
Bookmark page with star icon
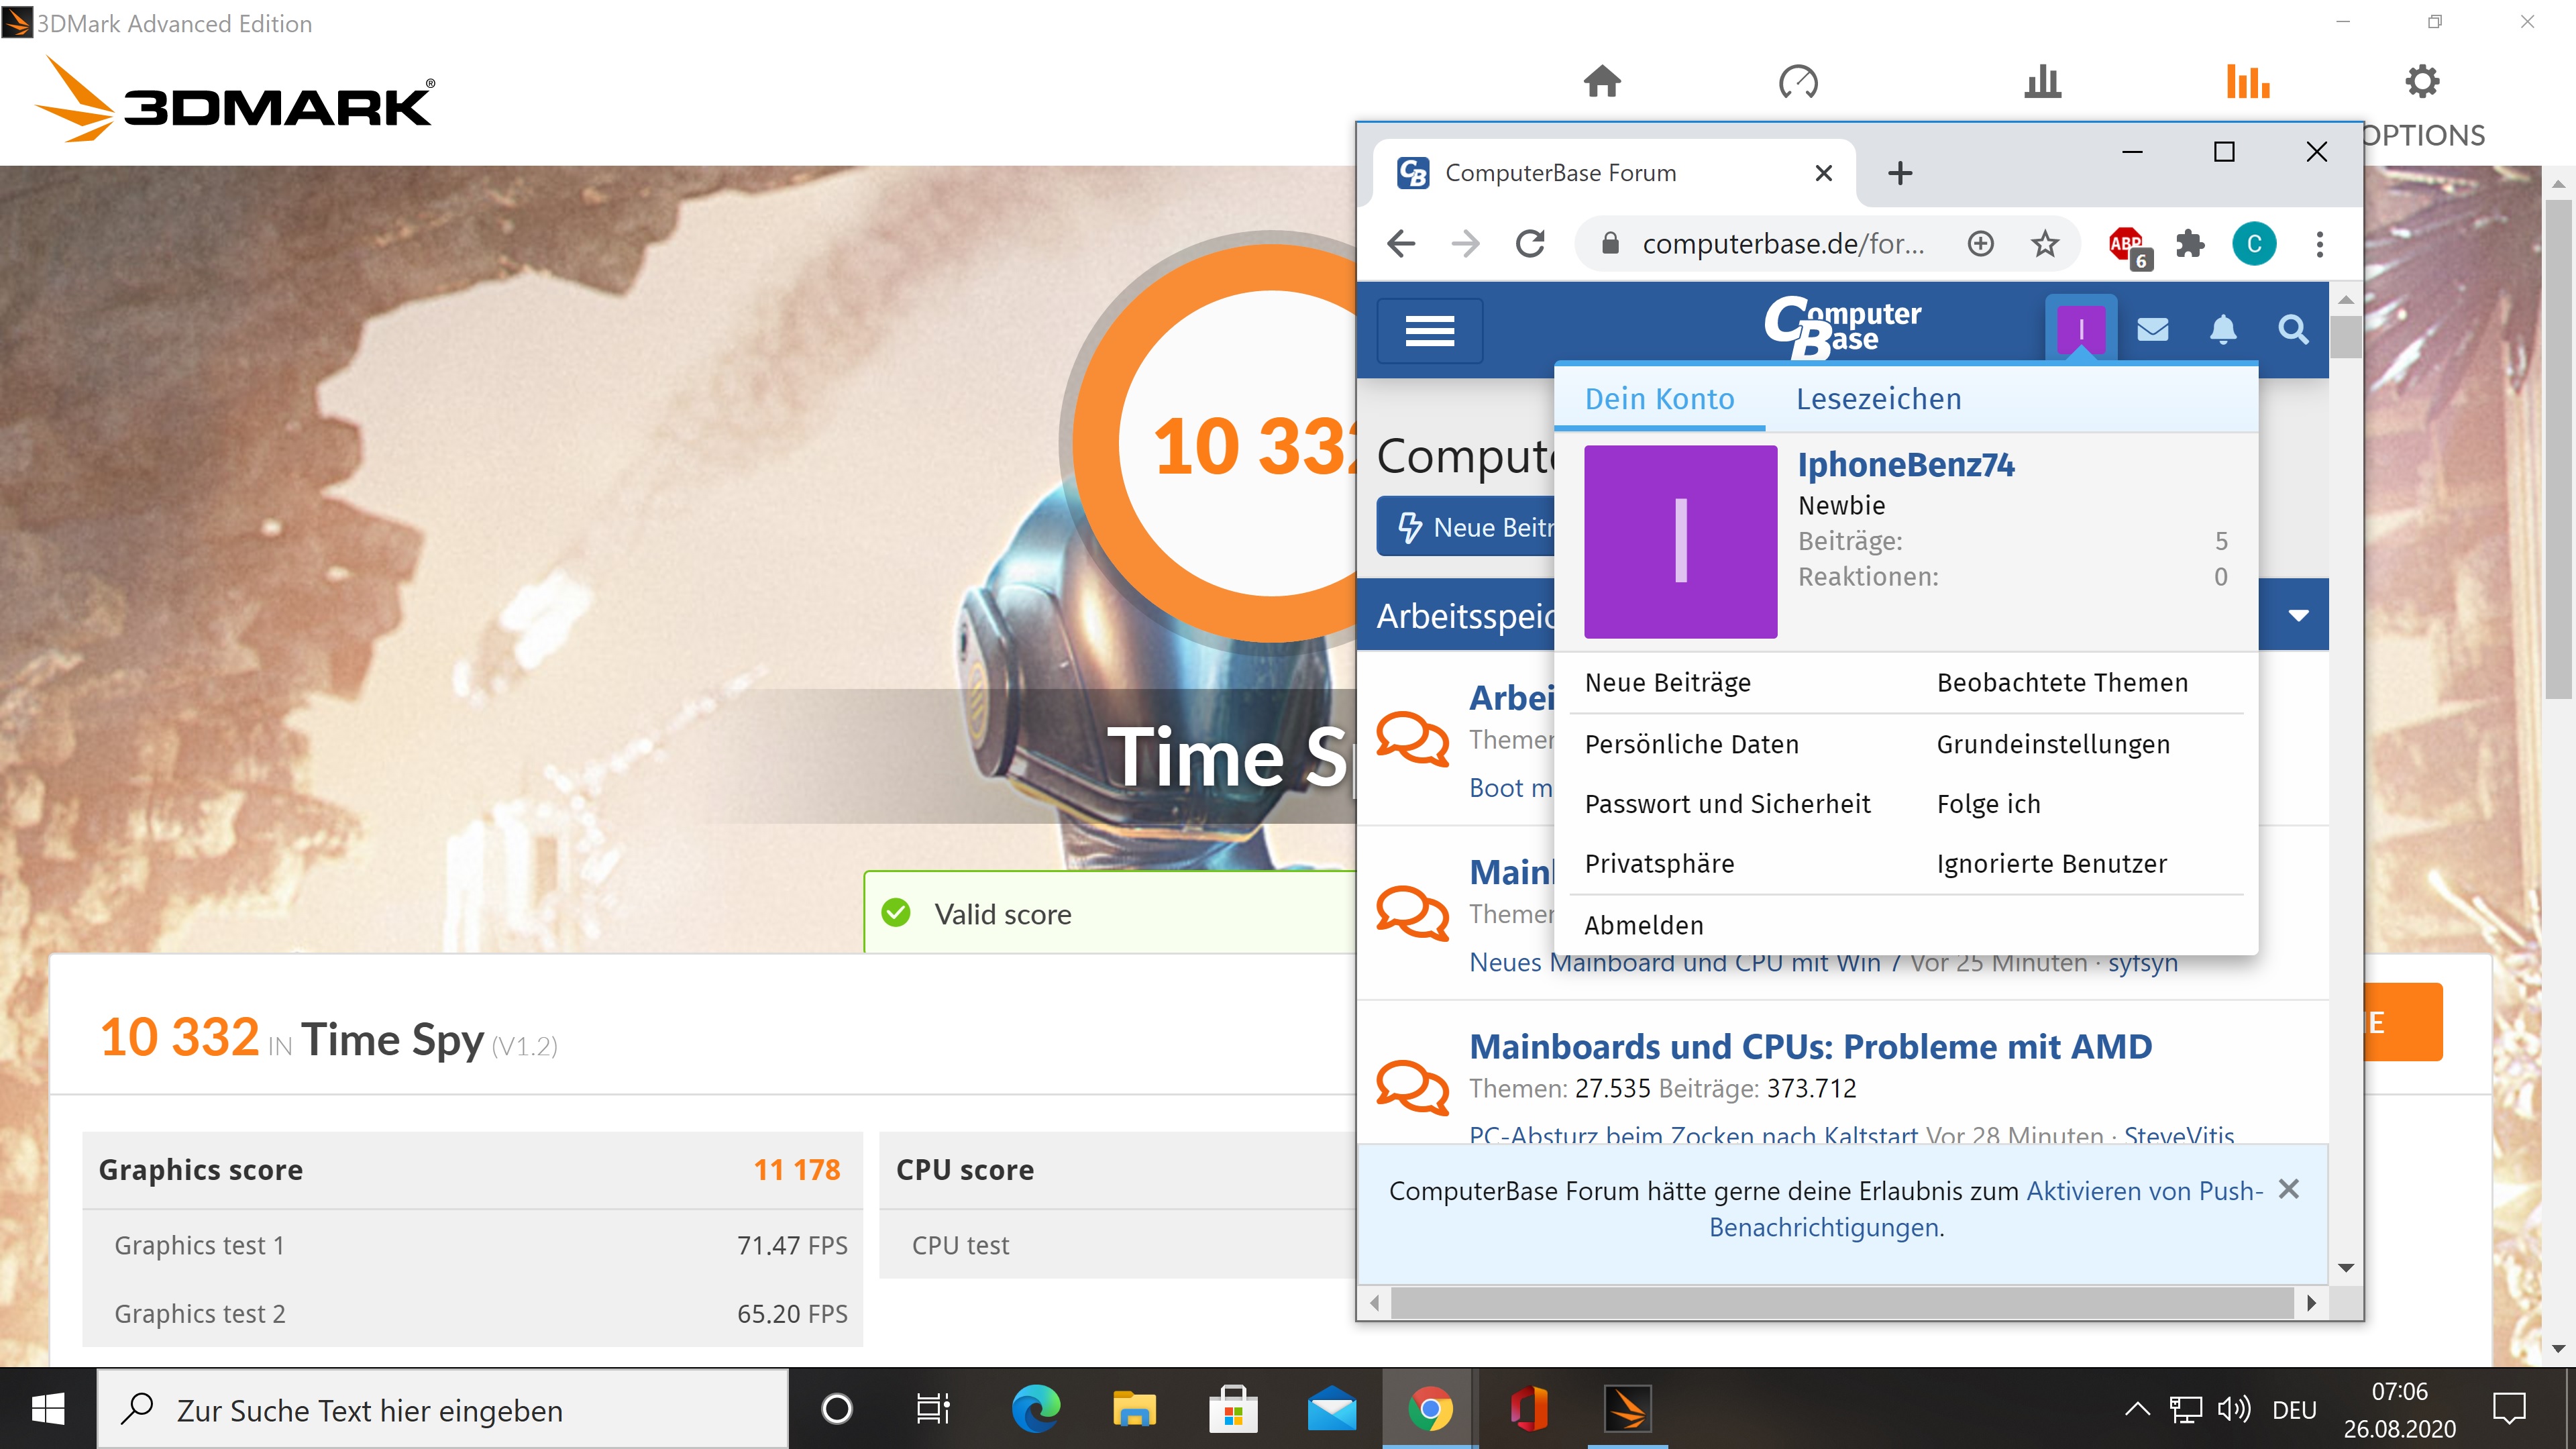(x=2045, y=244)
